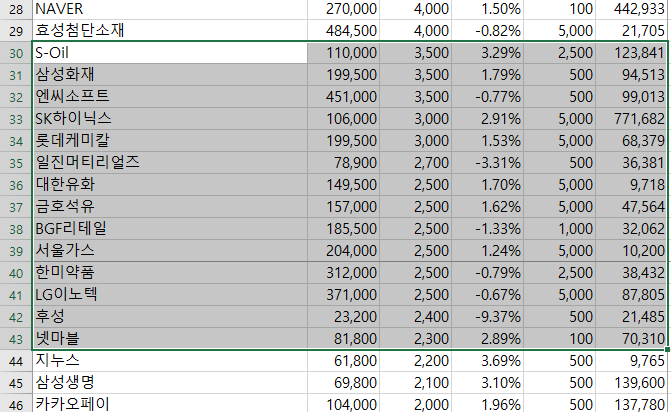Select the price cell 451,000
This screenshot has height=412, width=671.
click(x=343, y=97)
